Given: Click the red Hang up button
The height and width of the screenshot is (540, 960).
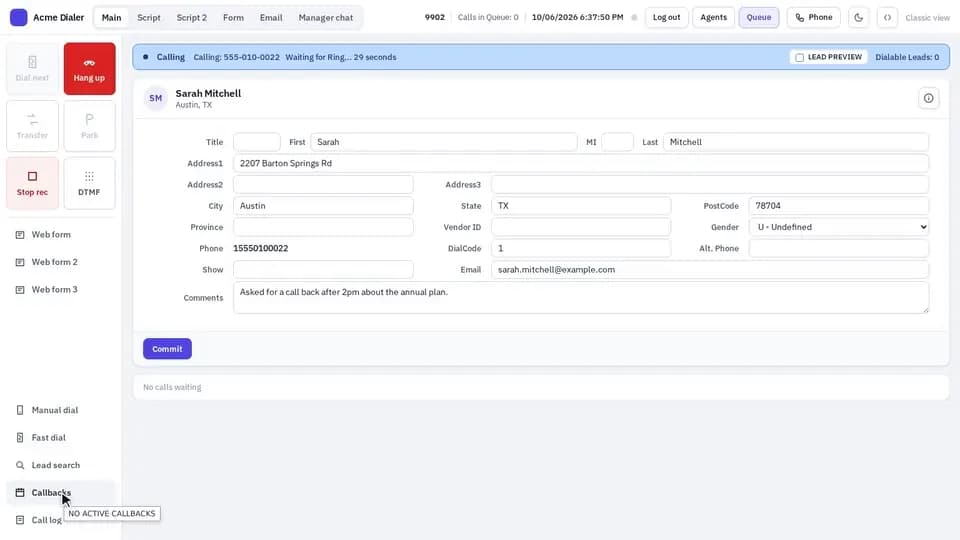Looking at the screenshot, I should point(89,69).
